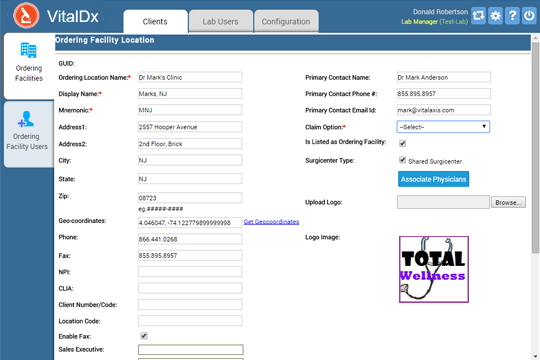Click the Total Wellness logo image
The image size is (540, 360).
point(434,269)
